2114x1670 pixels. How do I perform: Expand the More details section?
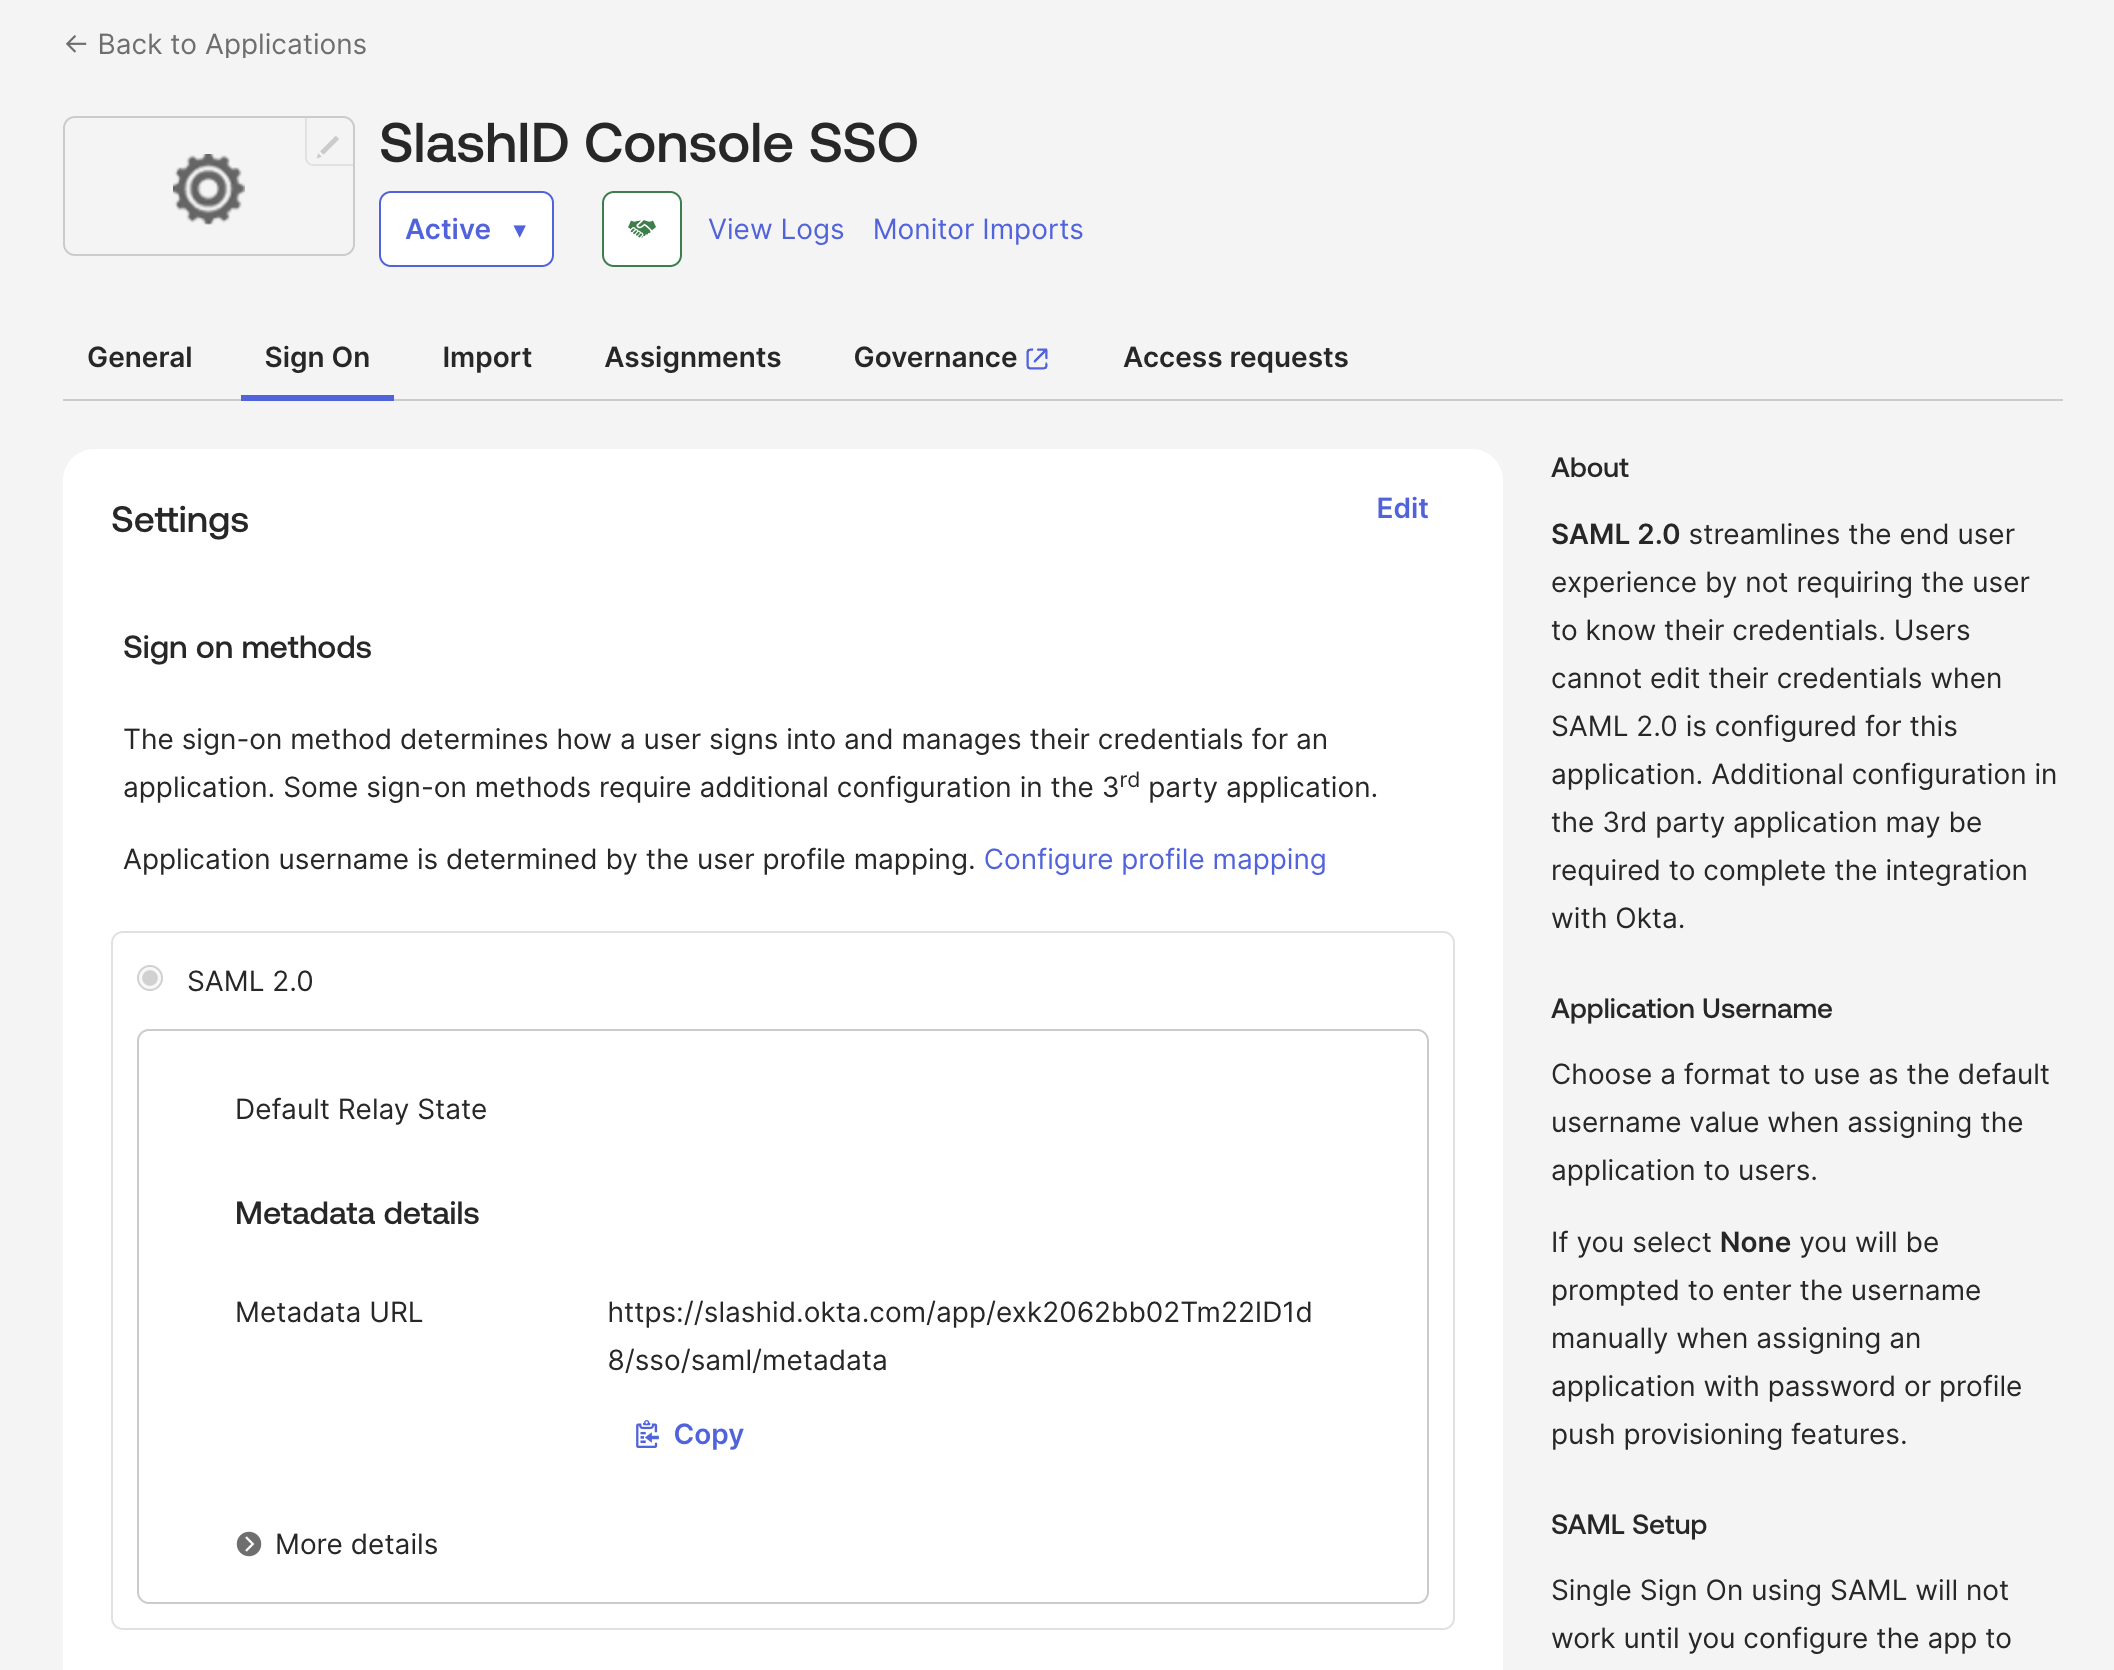tap(355, 1543)
